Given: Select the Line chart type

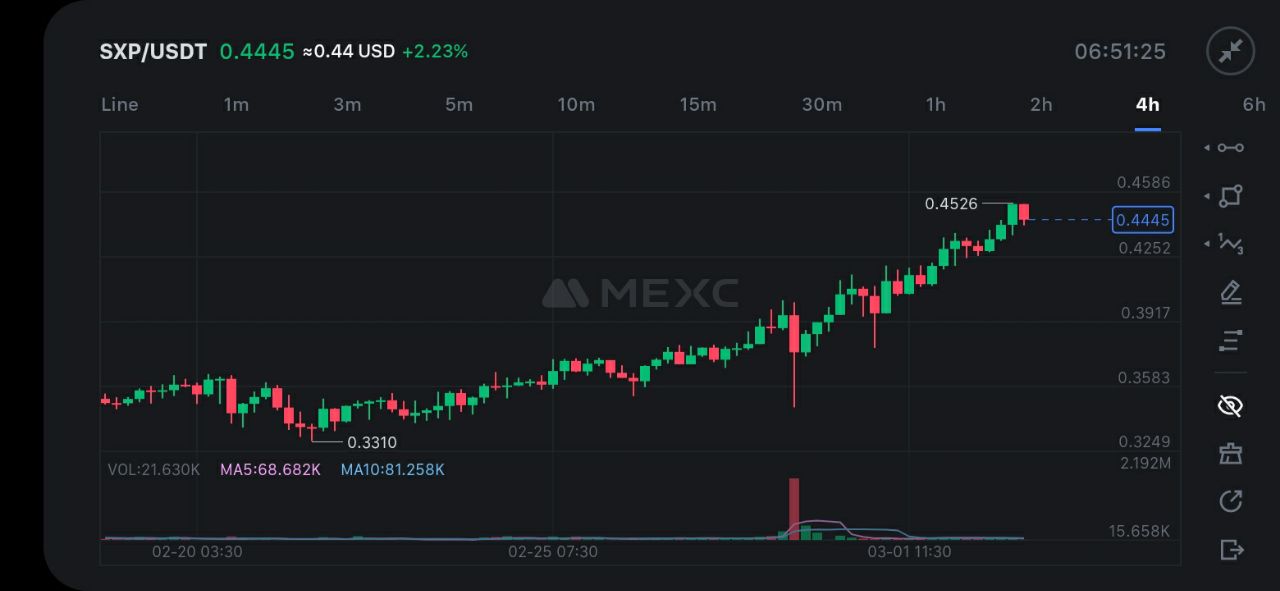Looking at the screenshot, I should point(120,105).
